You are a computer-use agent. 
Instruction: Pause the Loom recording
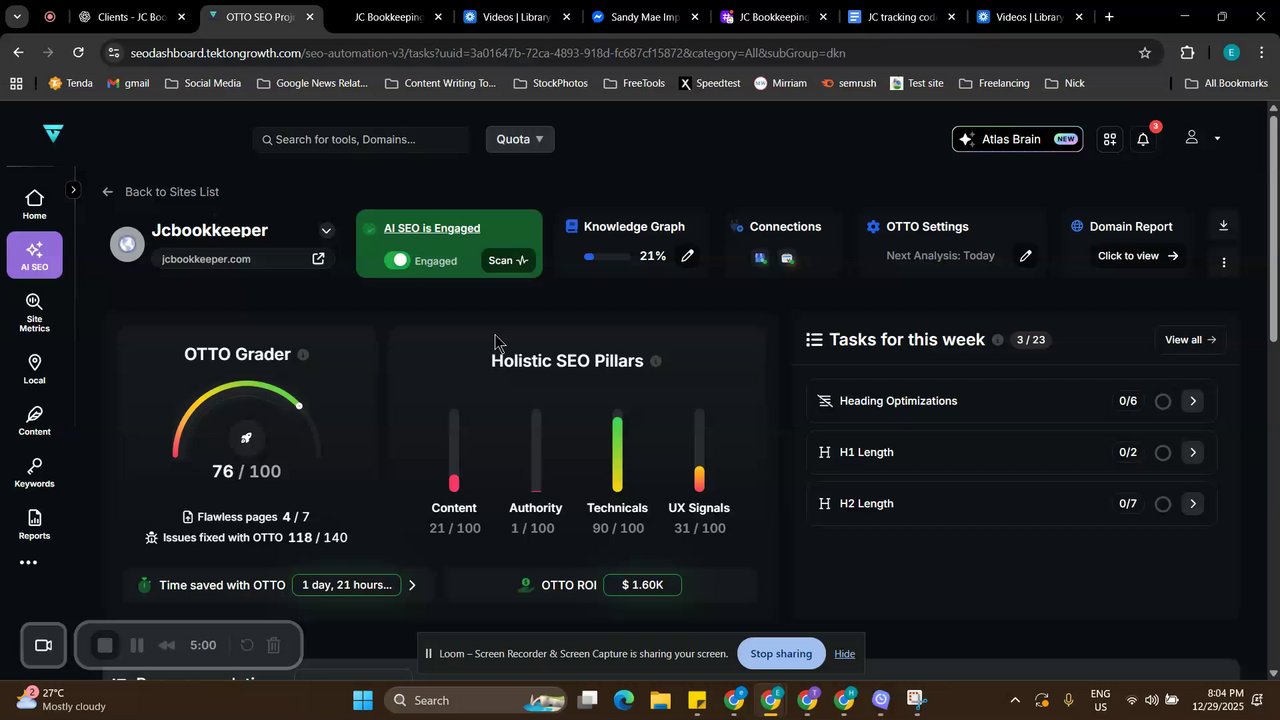click(138, 645)
